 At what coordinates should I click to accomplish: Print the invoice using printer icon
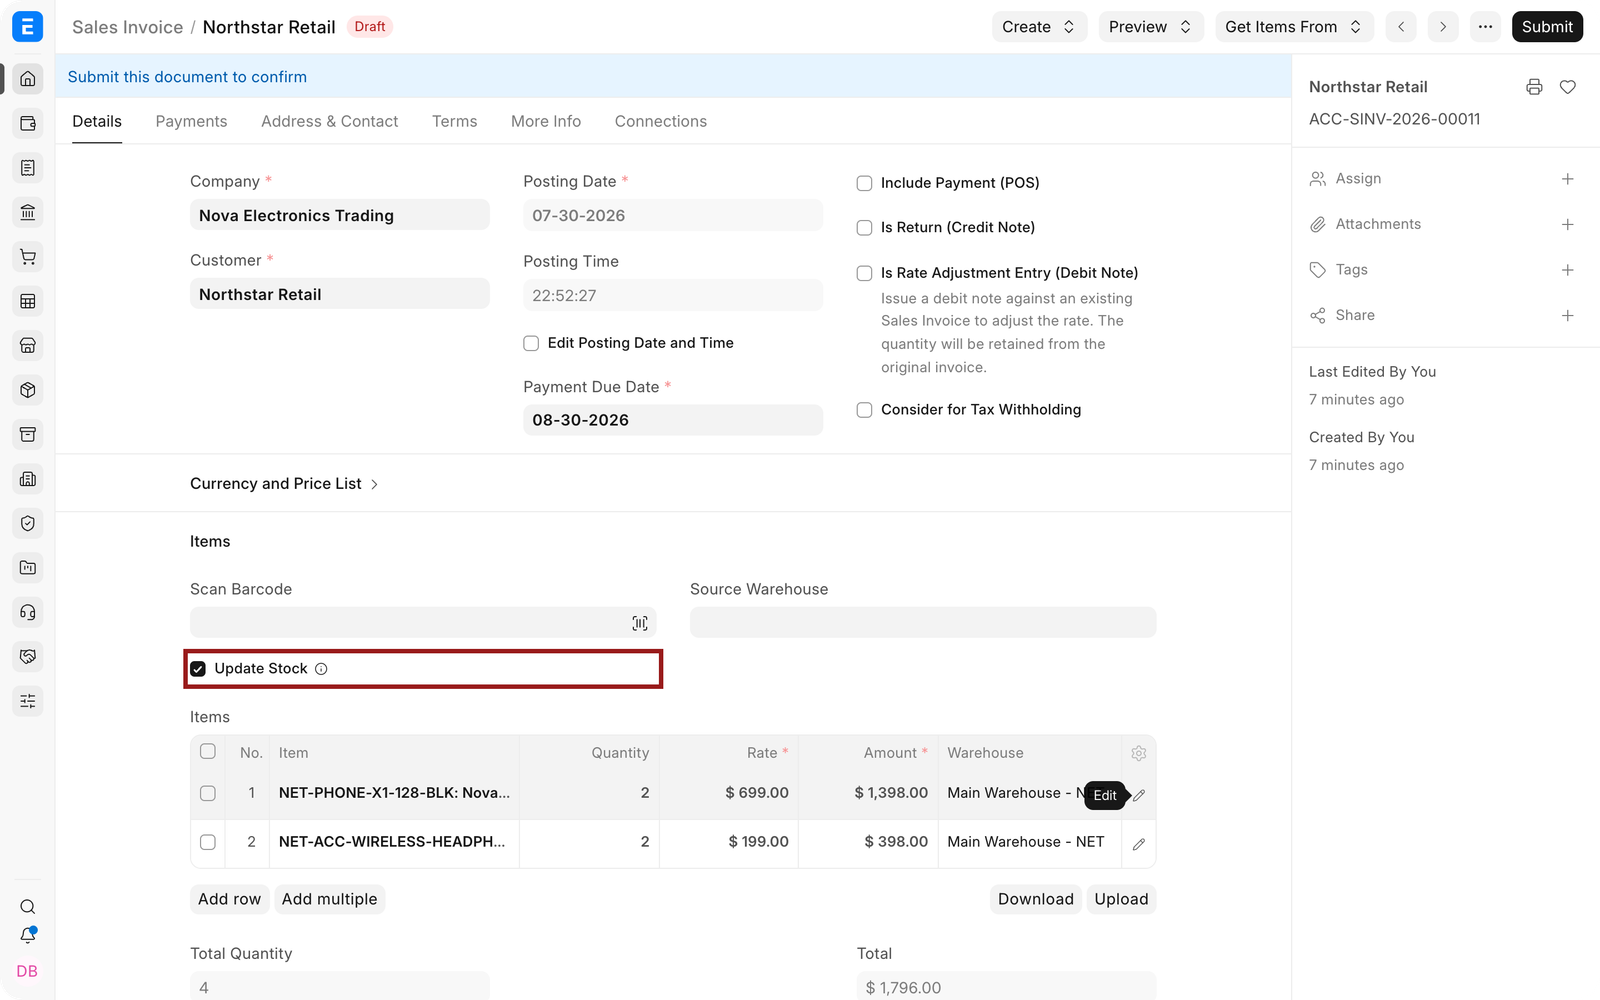(1534, 87)
